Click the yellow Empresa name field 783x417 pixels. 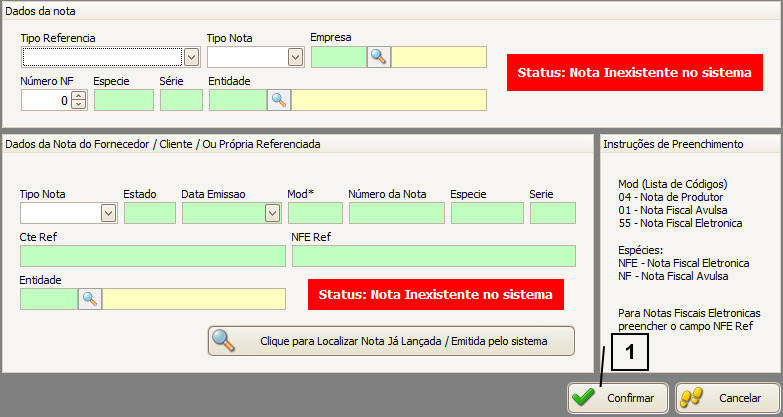point(439,57)
